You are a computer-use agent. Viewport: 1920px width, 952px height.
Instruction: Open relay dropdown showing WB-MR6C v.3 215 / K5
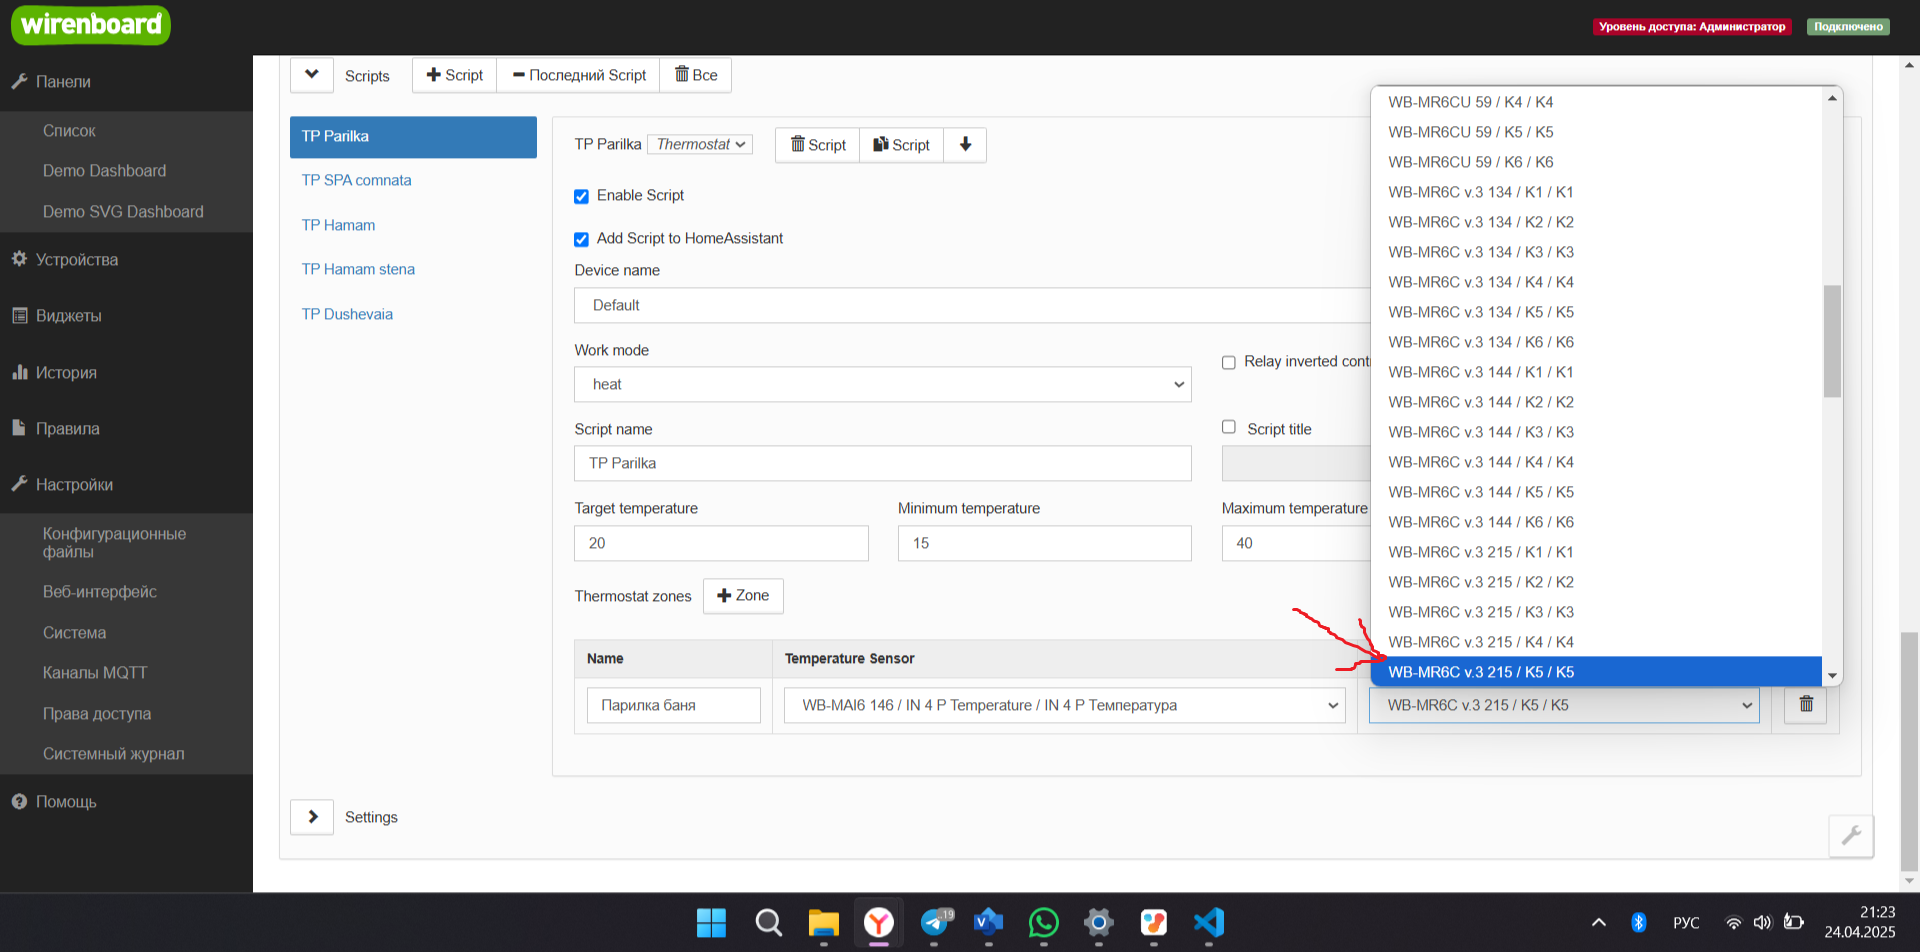click(1564, 705)
